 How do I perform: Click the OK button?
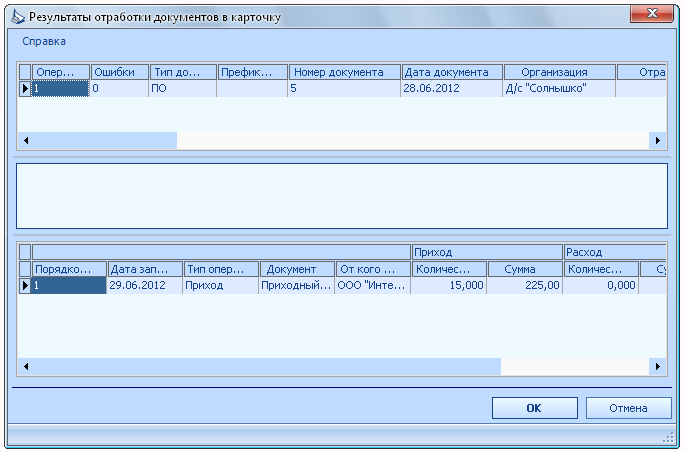coord(534,408)
